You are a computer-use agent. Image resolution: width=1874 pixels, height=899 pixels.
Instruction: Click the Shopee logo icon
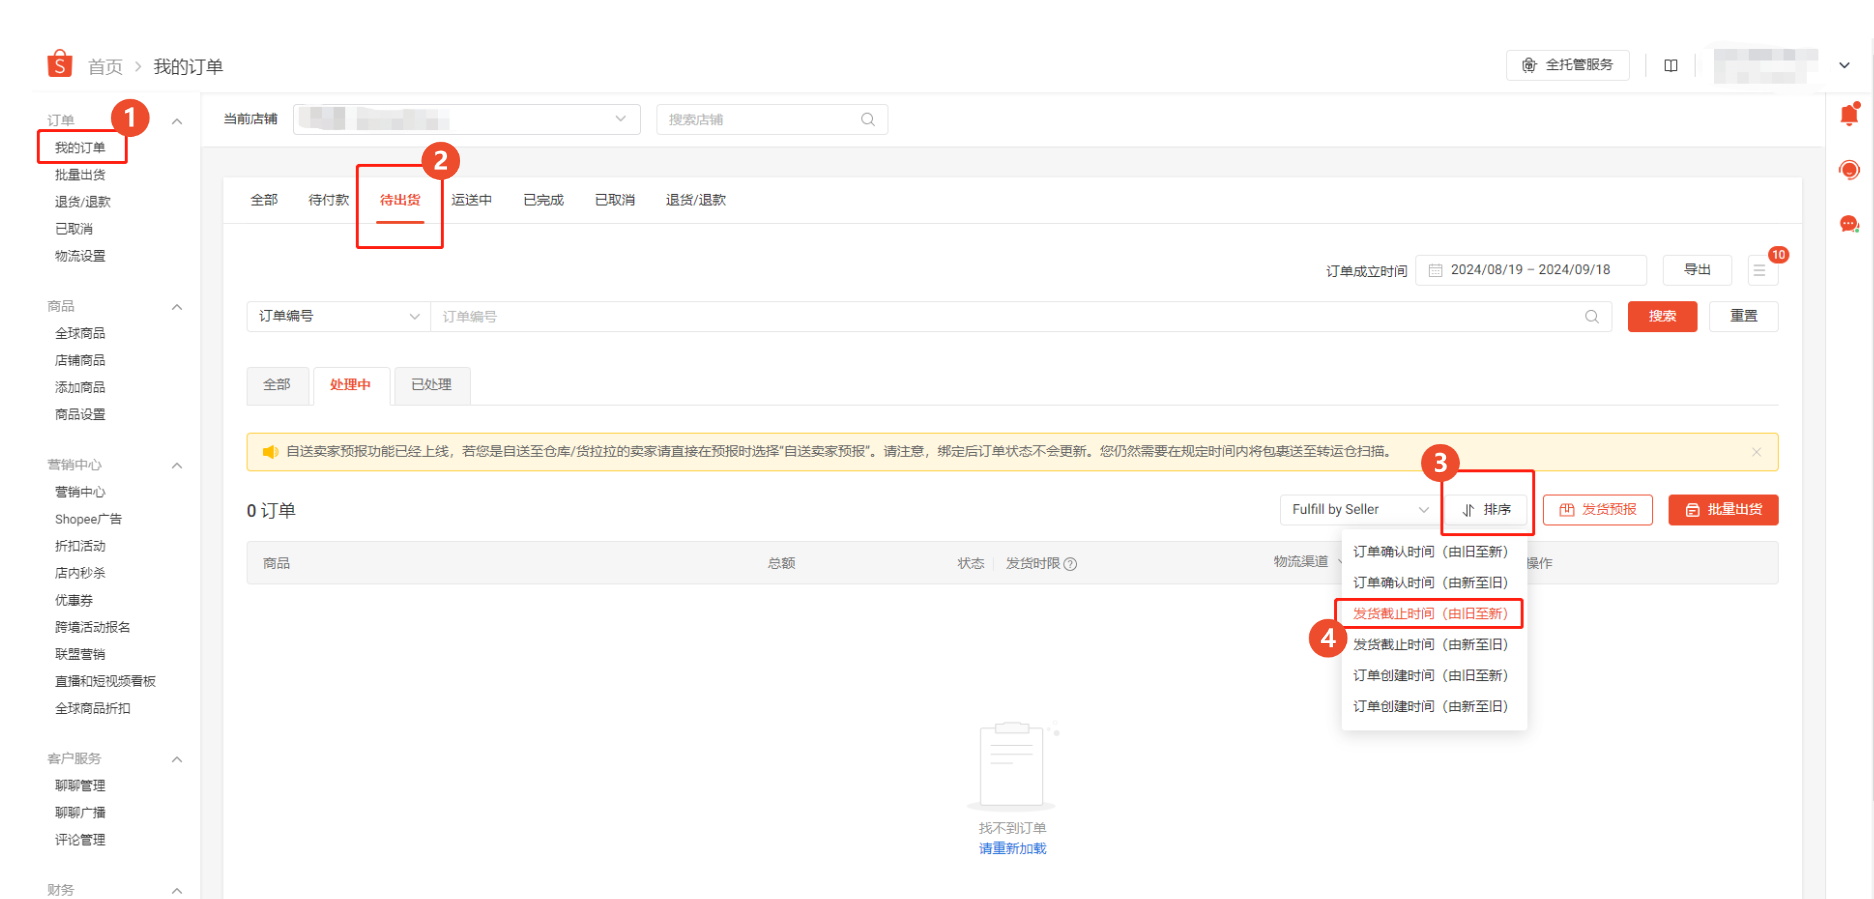tap(60, 64)
